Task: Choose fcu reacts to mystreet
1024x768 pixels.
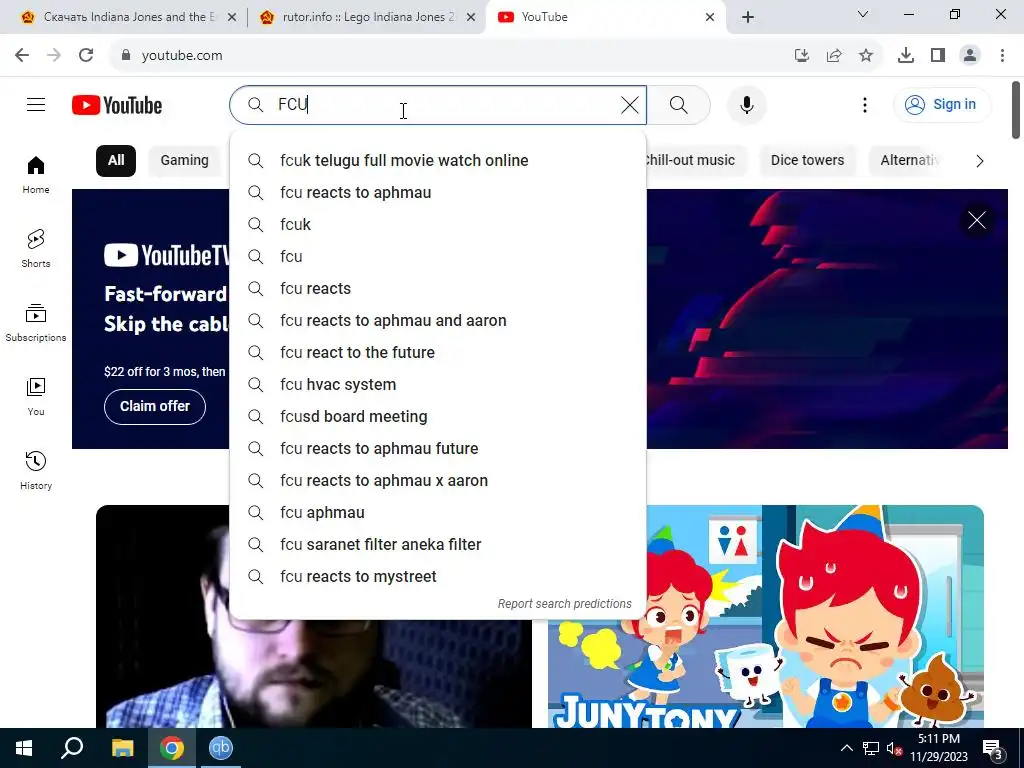Action: coord(438,577)
